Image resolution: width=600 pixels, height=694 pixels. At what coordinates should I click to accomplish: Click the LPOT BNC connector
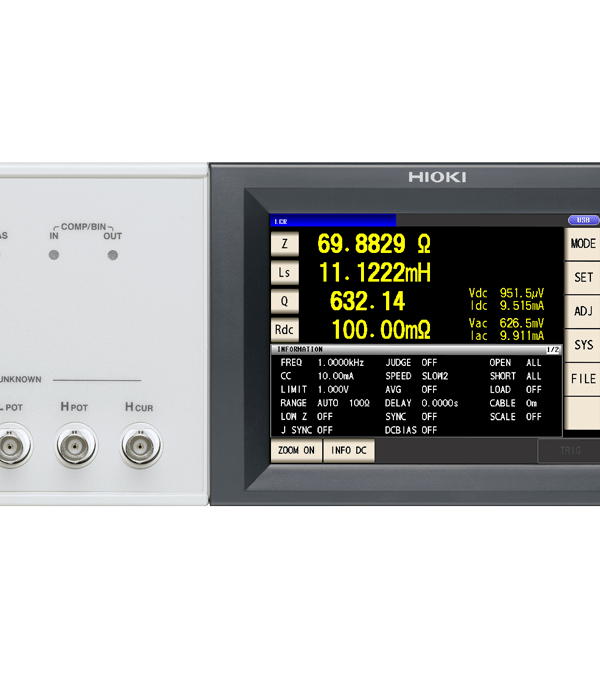pyautogui.click(x=12, y=446)
